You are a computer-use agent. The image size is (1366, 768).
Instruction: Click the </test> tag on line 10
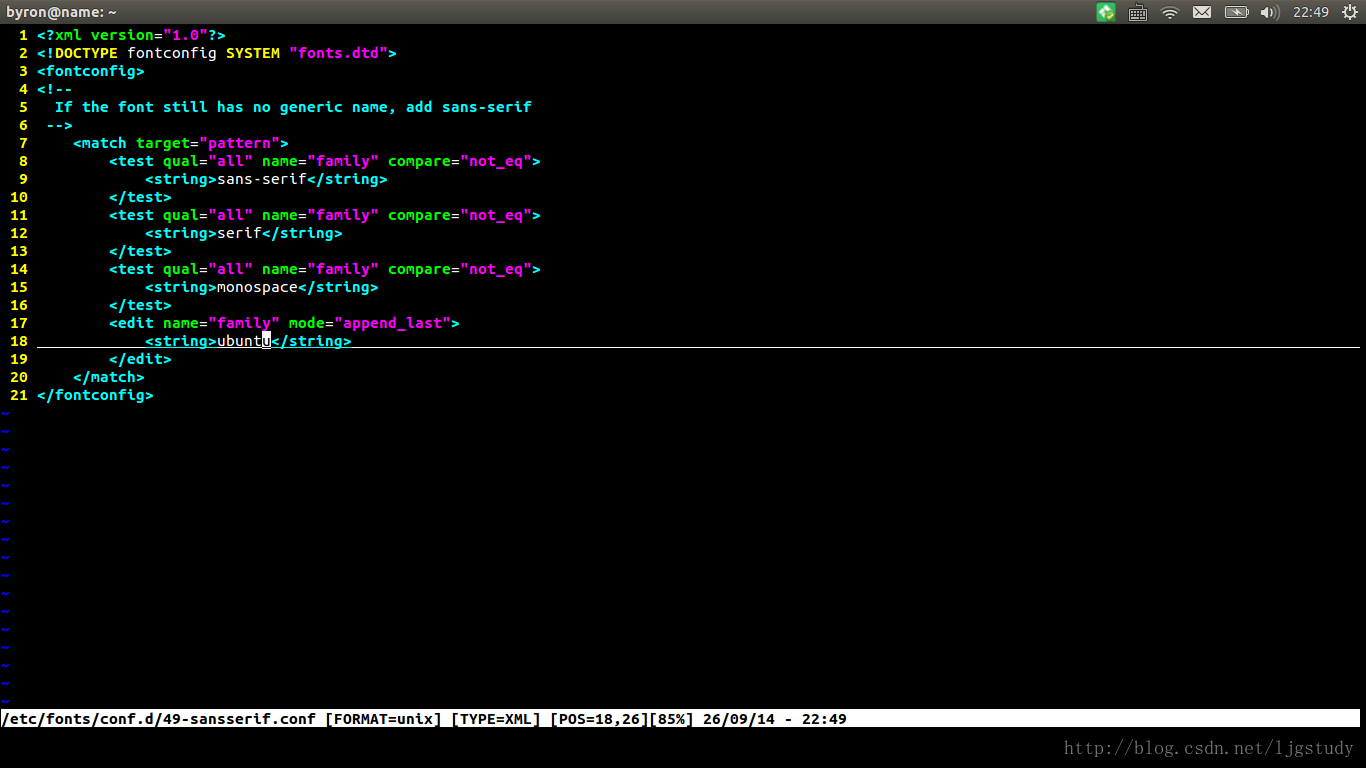140,197
